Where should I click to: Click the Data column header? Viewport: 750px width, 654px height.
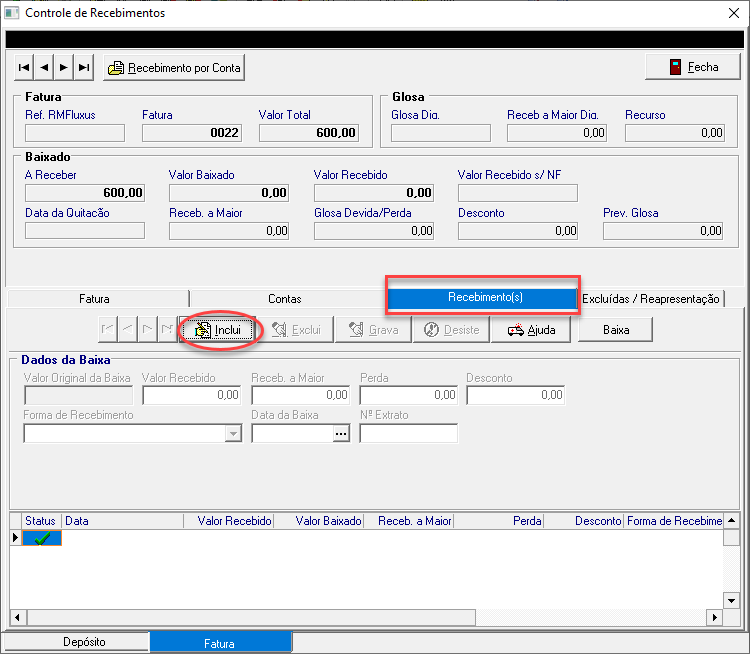click(x=122, y=521)
